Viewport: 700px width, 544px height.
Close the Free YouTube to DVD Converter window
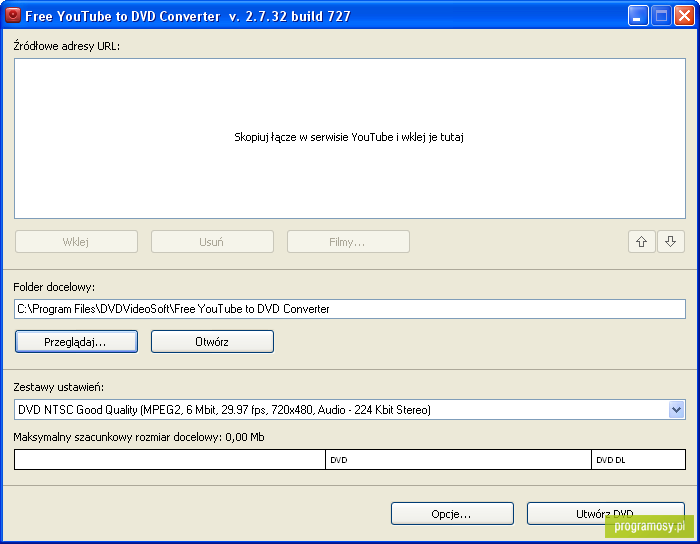click(x=684, y=16)
